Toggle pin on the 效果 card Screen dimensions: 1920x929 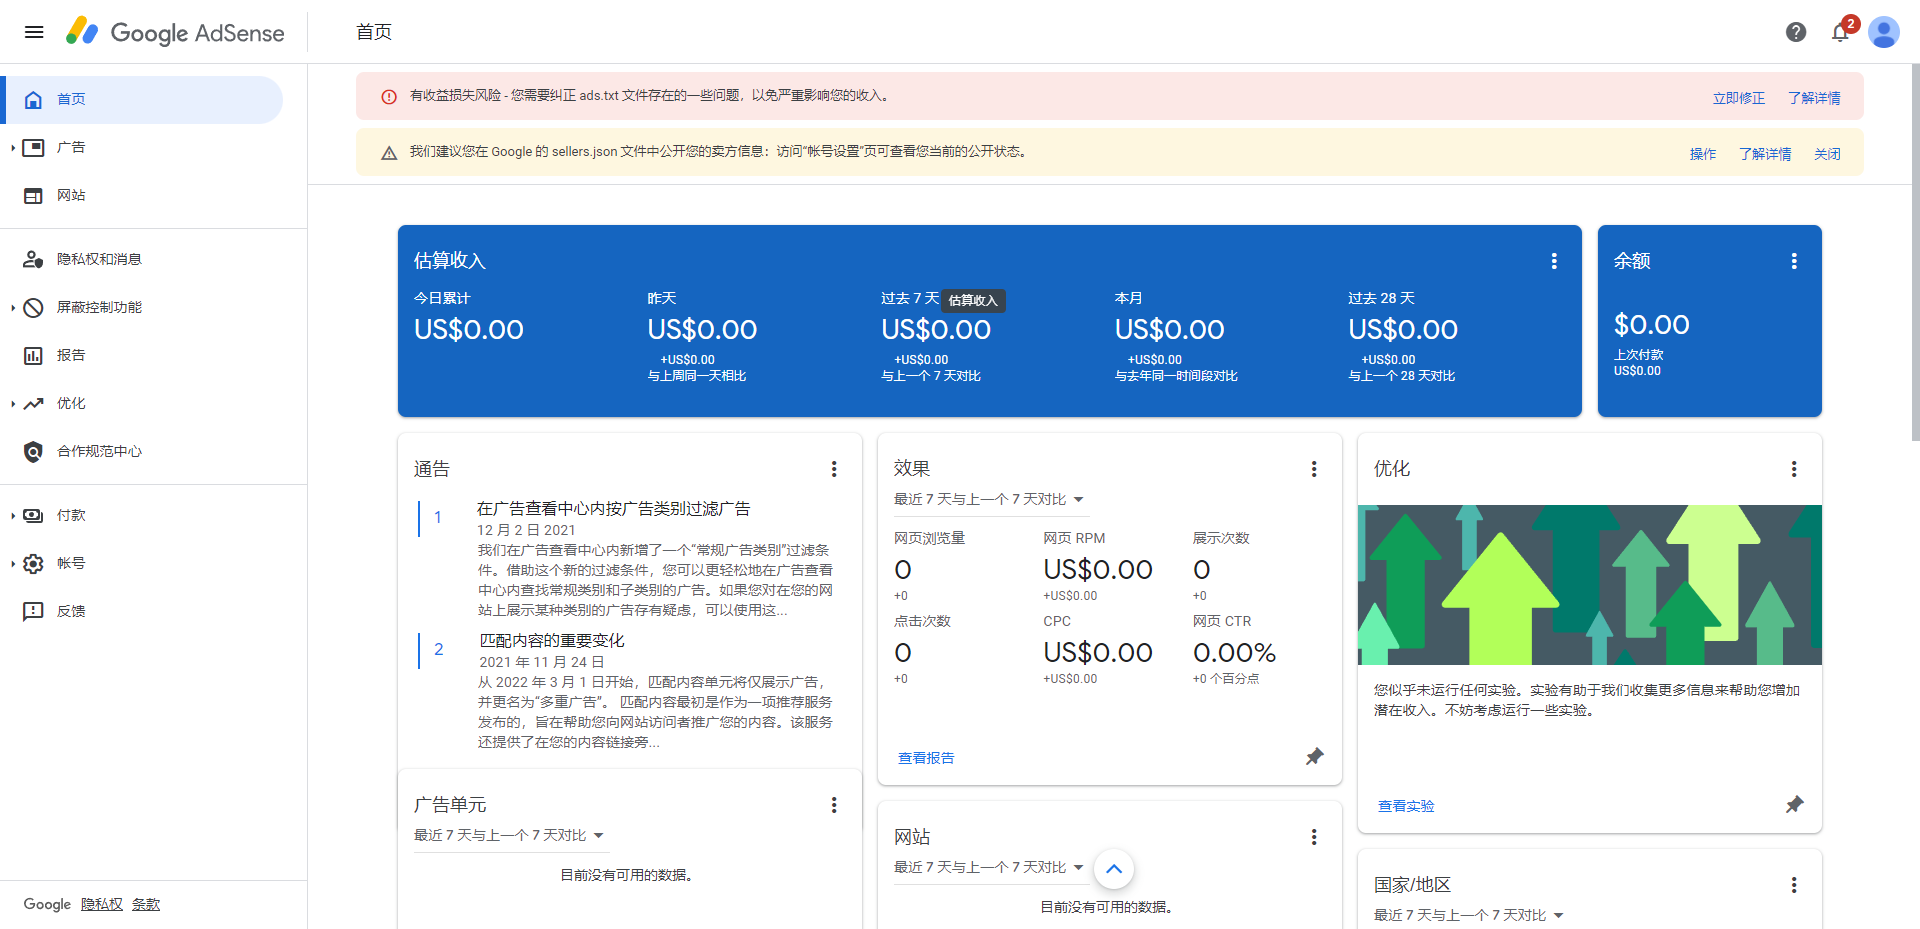[x=1314, y=757]
